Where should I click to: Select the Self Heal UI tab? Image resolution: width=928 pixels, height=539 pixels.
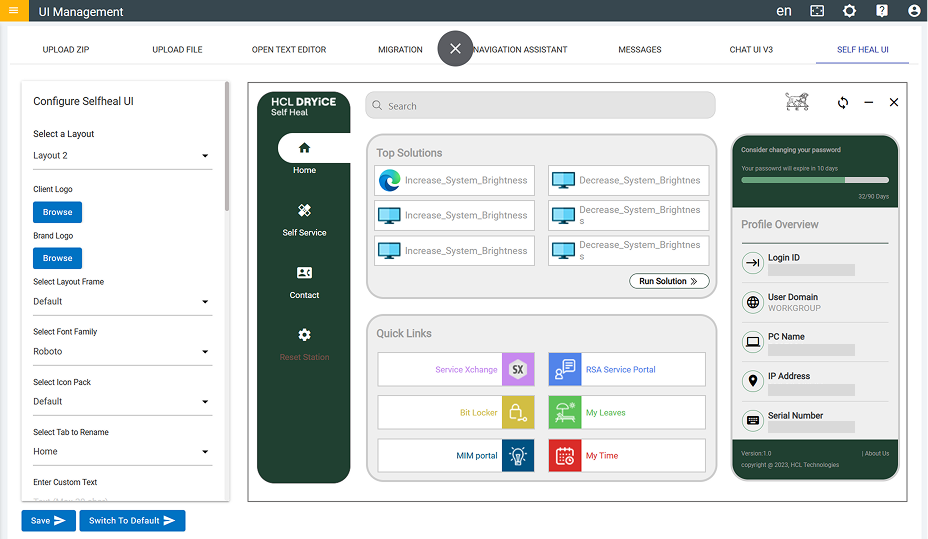tap(862, 50)
